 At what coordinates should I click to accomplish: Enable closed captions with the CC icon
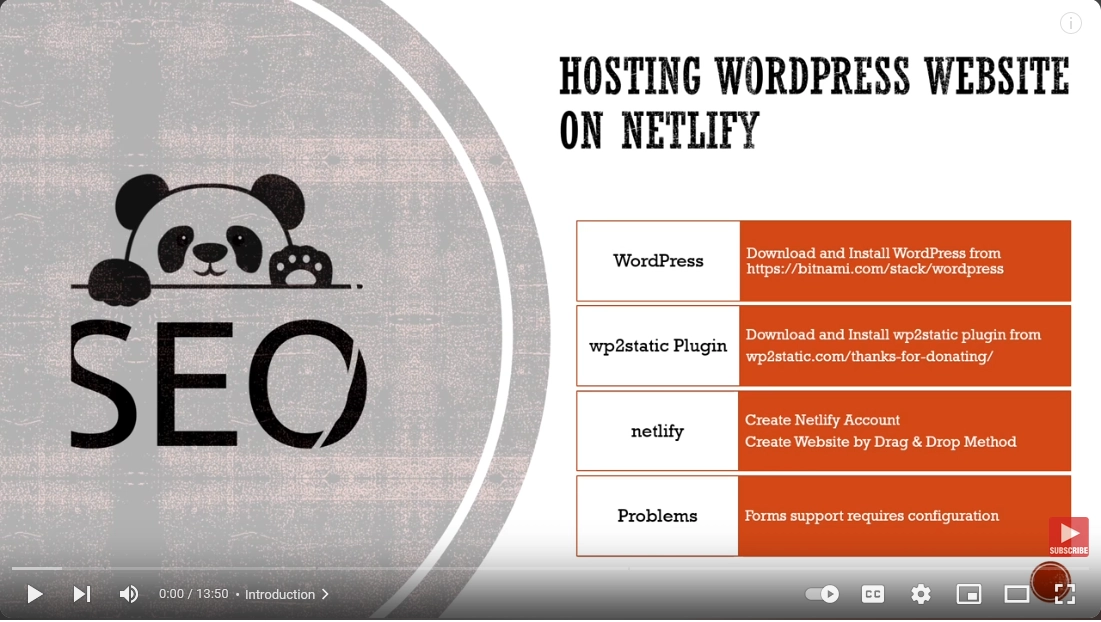click(872, 594)
